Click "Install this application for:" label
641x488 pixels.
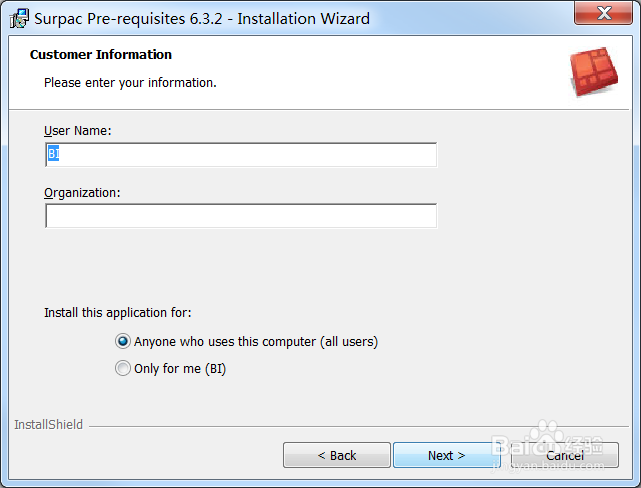pyautogui.click(x=118, y=313)
